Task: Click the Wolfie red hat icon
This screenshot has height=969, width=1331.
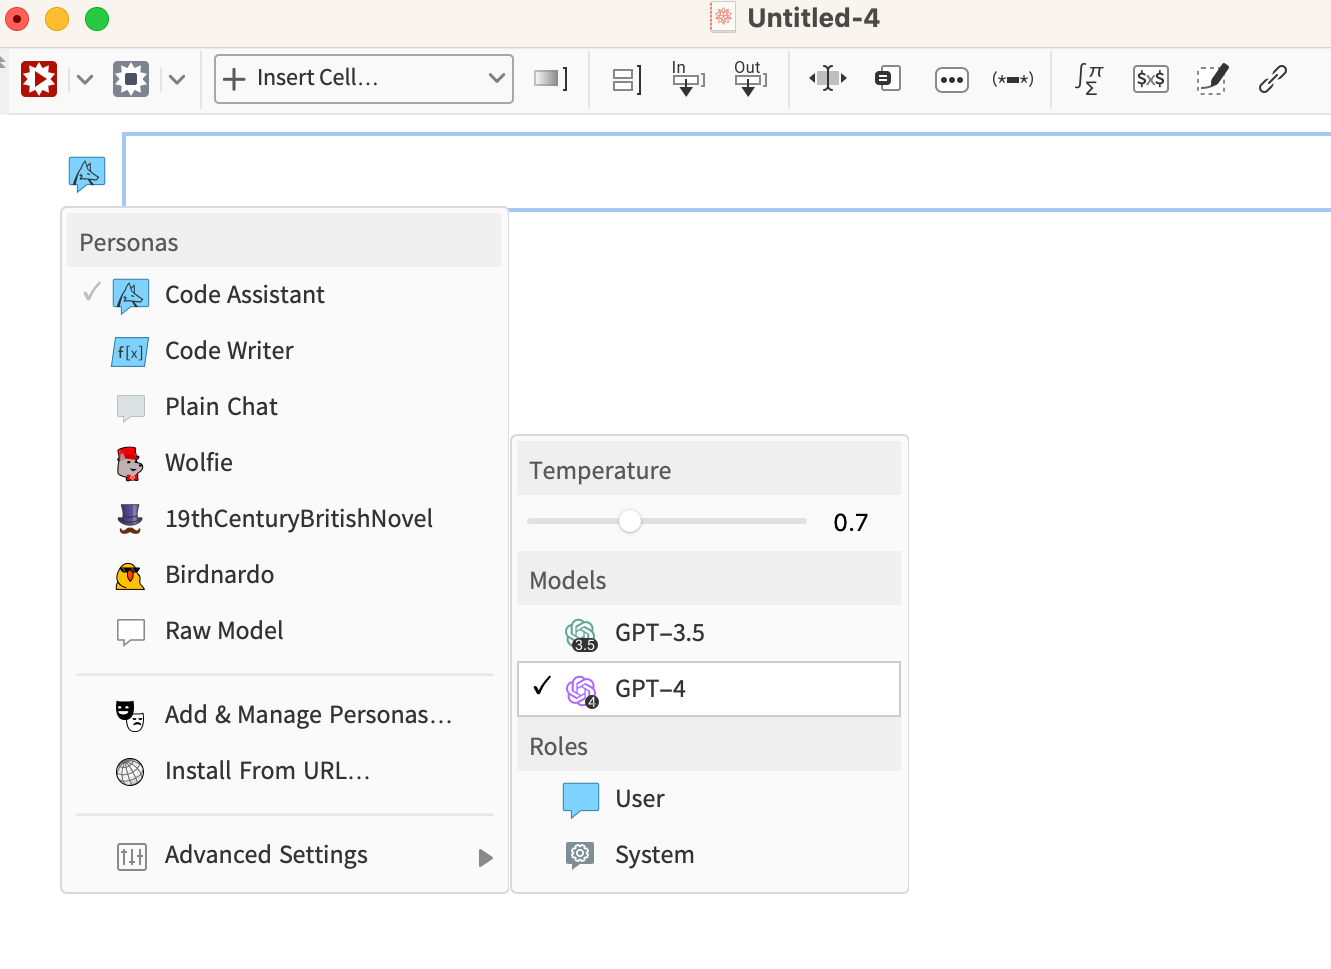Action: [129, 463]
